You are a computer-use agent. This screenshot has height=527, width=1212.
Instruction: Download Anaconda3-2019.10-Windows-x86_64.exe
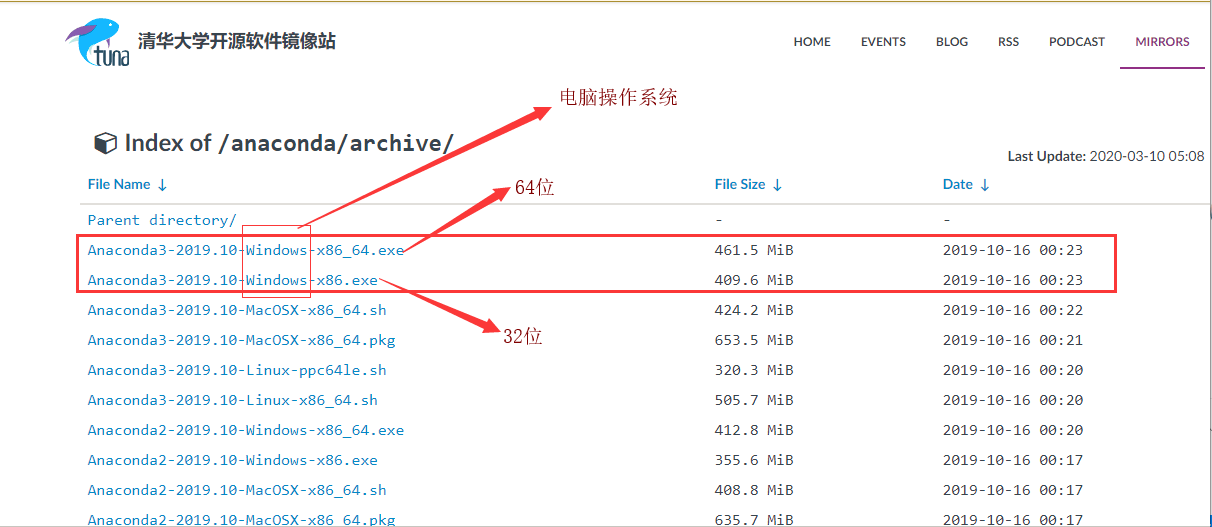tap(246, 250)
